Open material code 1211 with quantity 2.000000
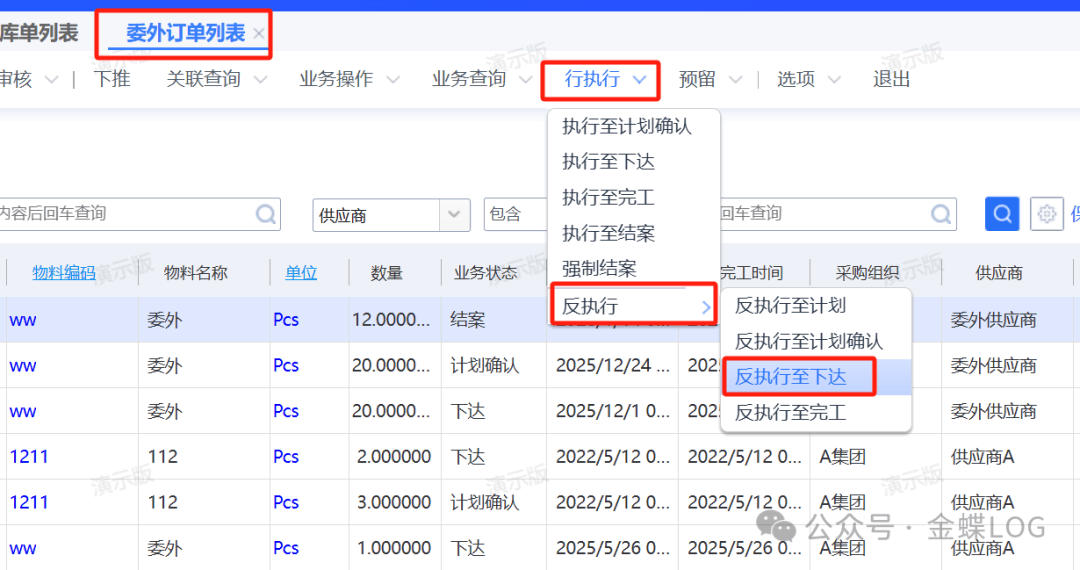Viewport: 1080px width, 570px height. pos(29,457)
